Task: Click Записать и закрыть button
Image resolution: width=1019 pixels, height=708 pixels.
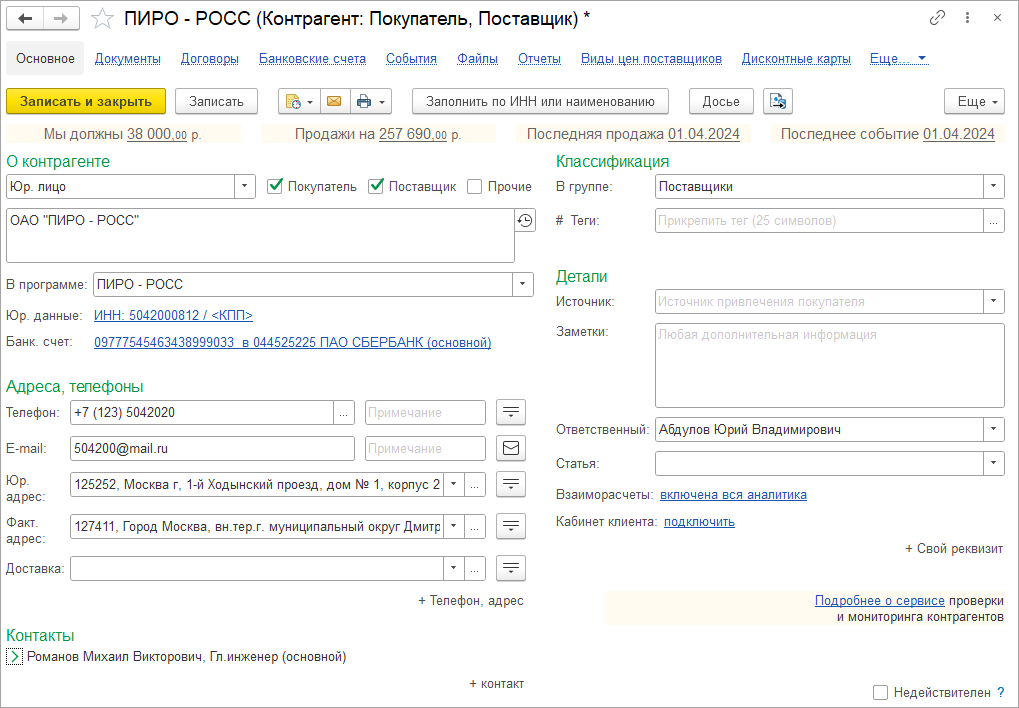Action: [x=86, y=101]
